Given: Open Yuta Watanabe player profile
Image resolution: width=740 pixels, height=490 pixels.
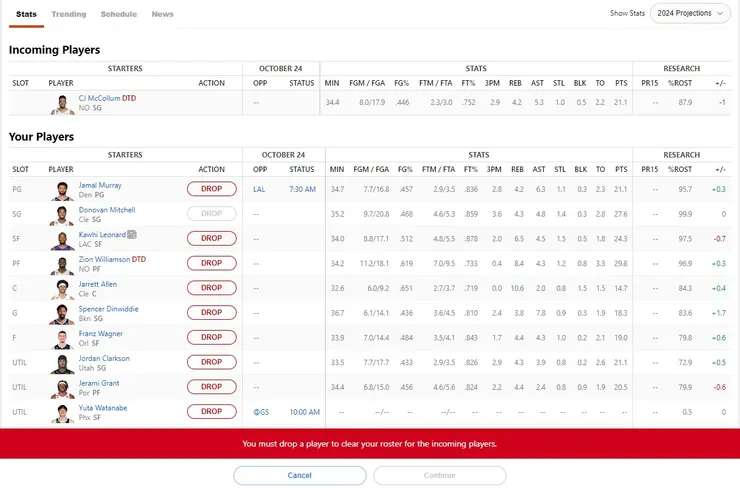Looking at the screenshot, I should tap(103, 408).
